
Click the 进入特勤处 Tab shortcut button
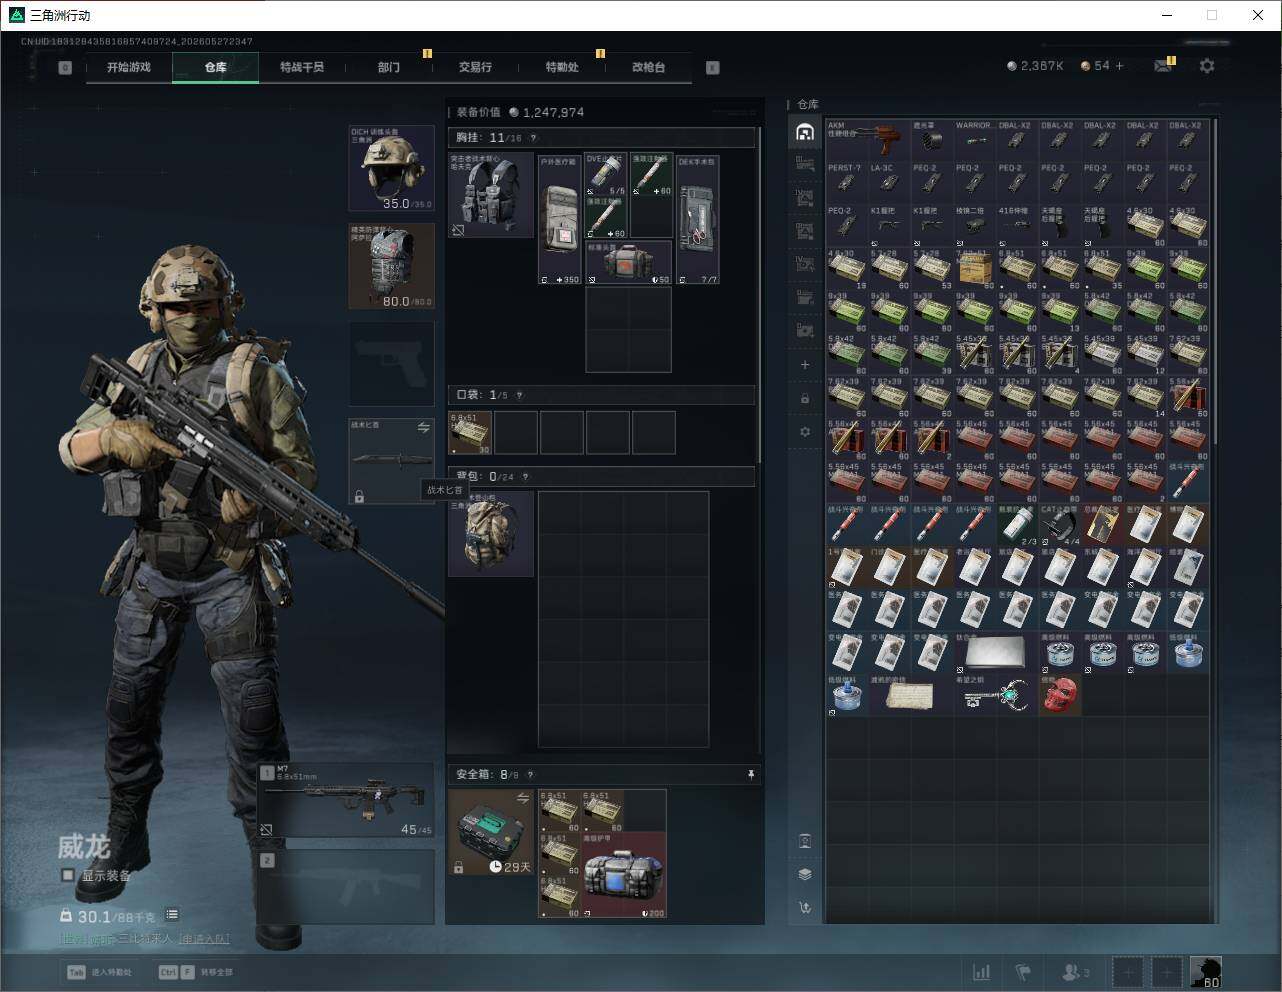tap(99, 972)
